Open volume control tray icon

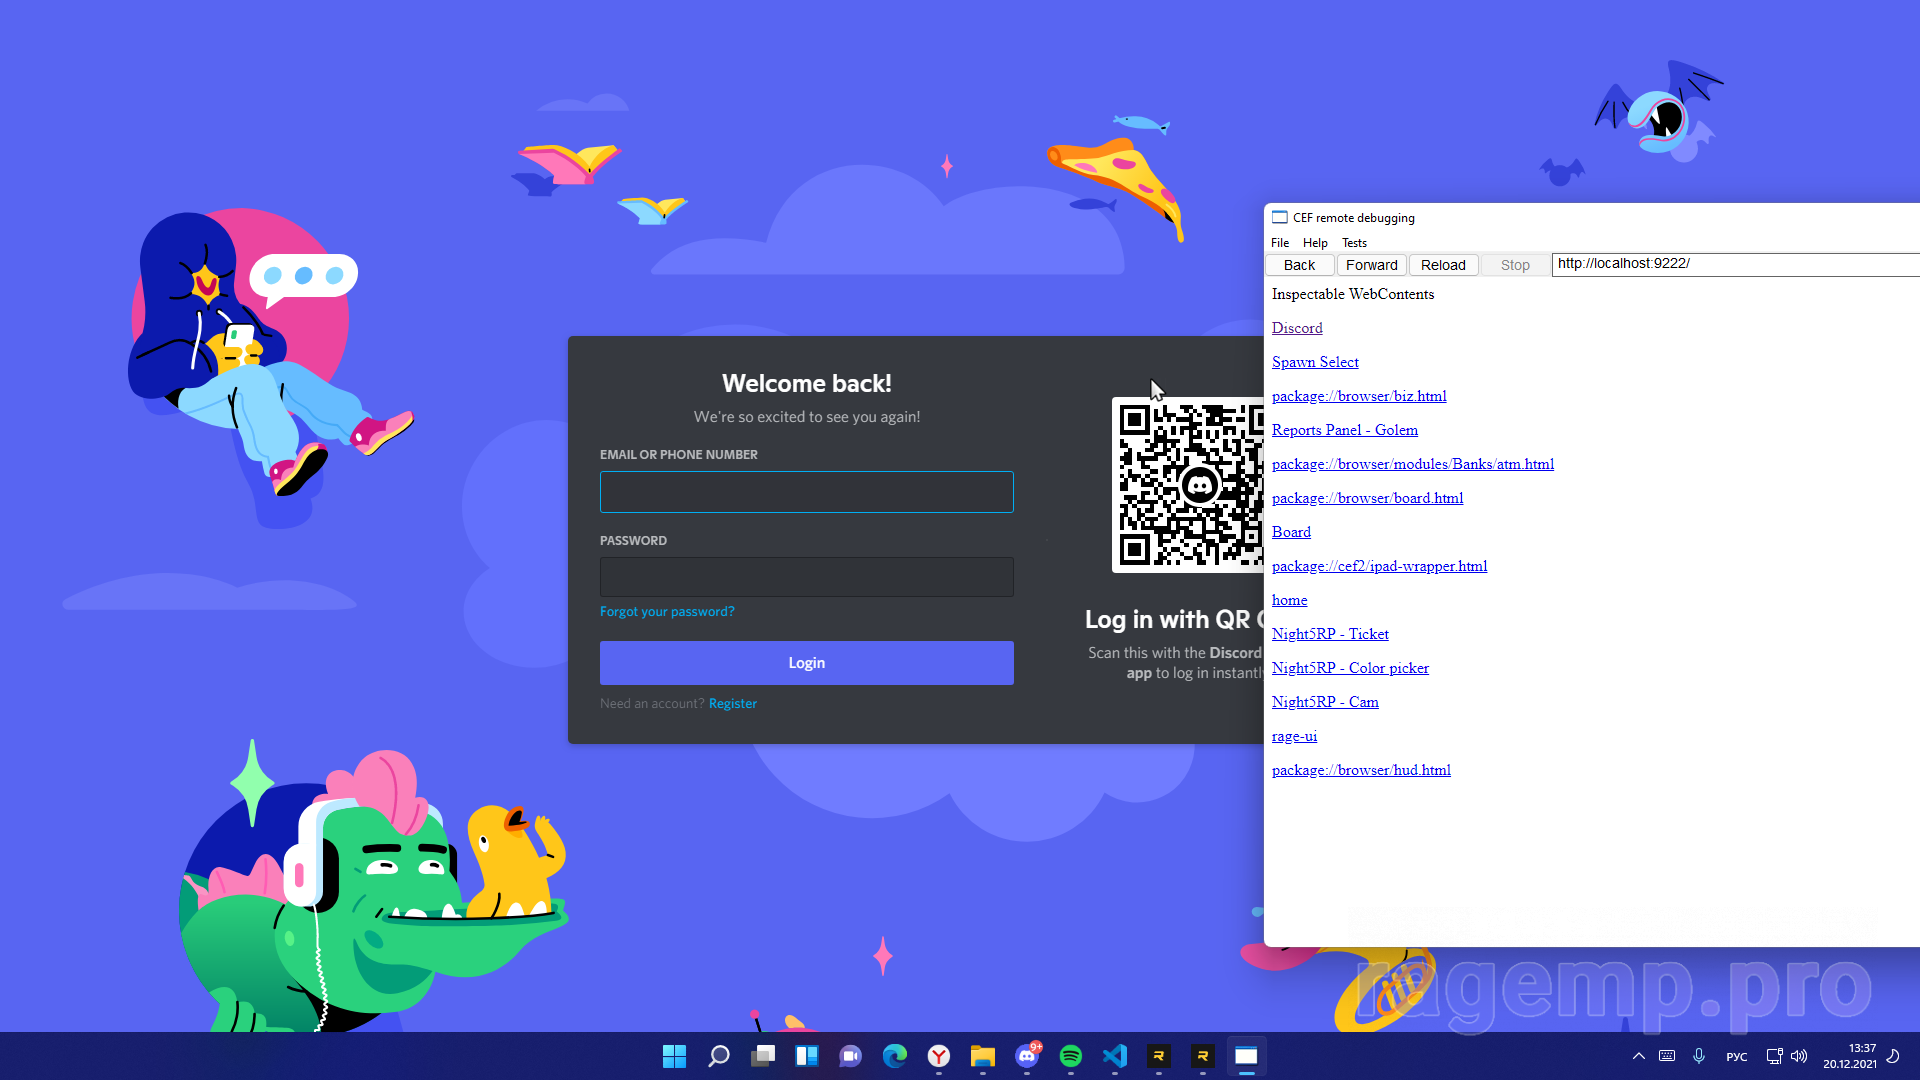point(1799,1056)
